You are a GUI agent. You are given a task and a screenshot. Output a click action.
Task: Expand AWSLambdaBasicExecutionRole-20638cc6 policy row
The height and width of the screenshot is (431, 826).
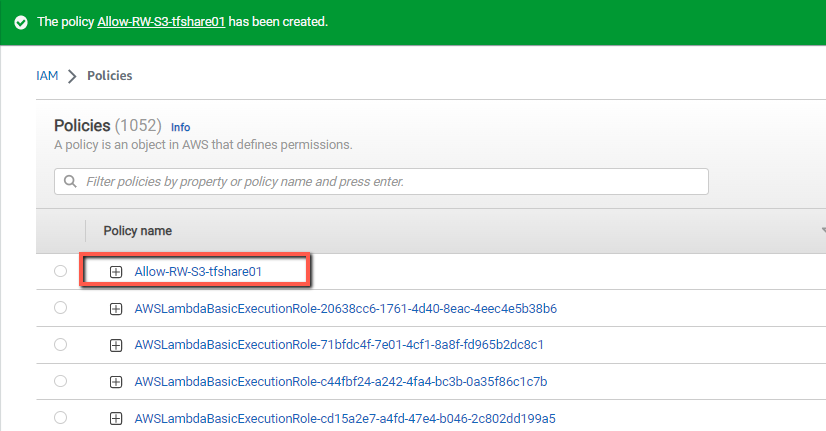[x=116, y=309]
